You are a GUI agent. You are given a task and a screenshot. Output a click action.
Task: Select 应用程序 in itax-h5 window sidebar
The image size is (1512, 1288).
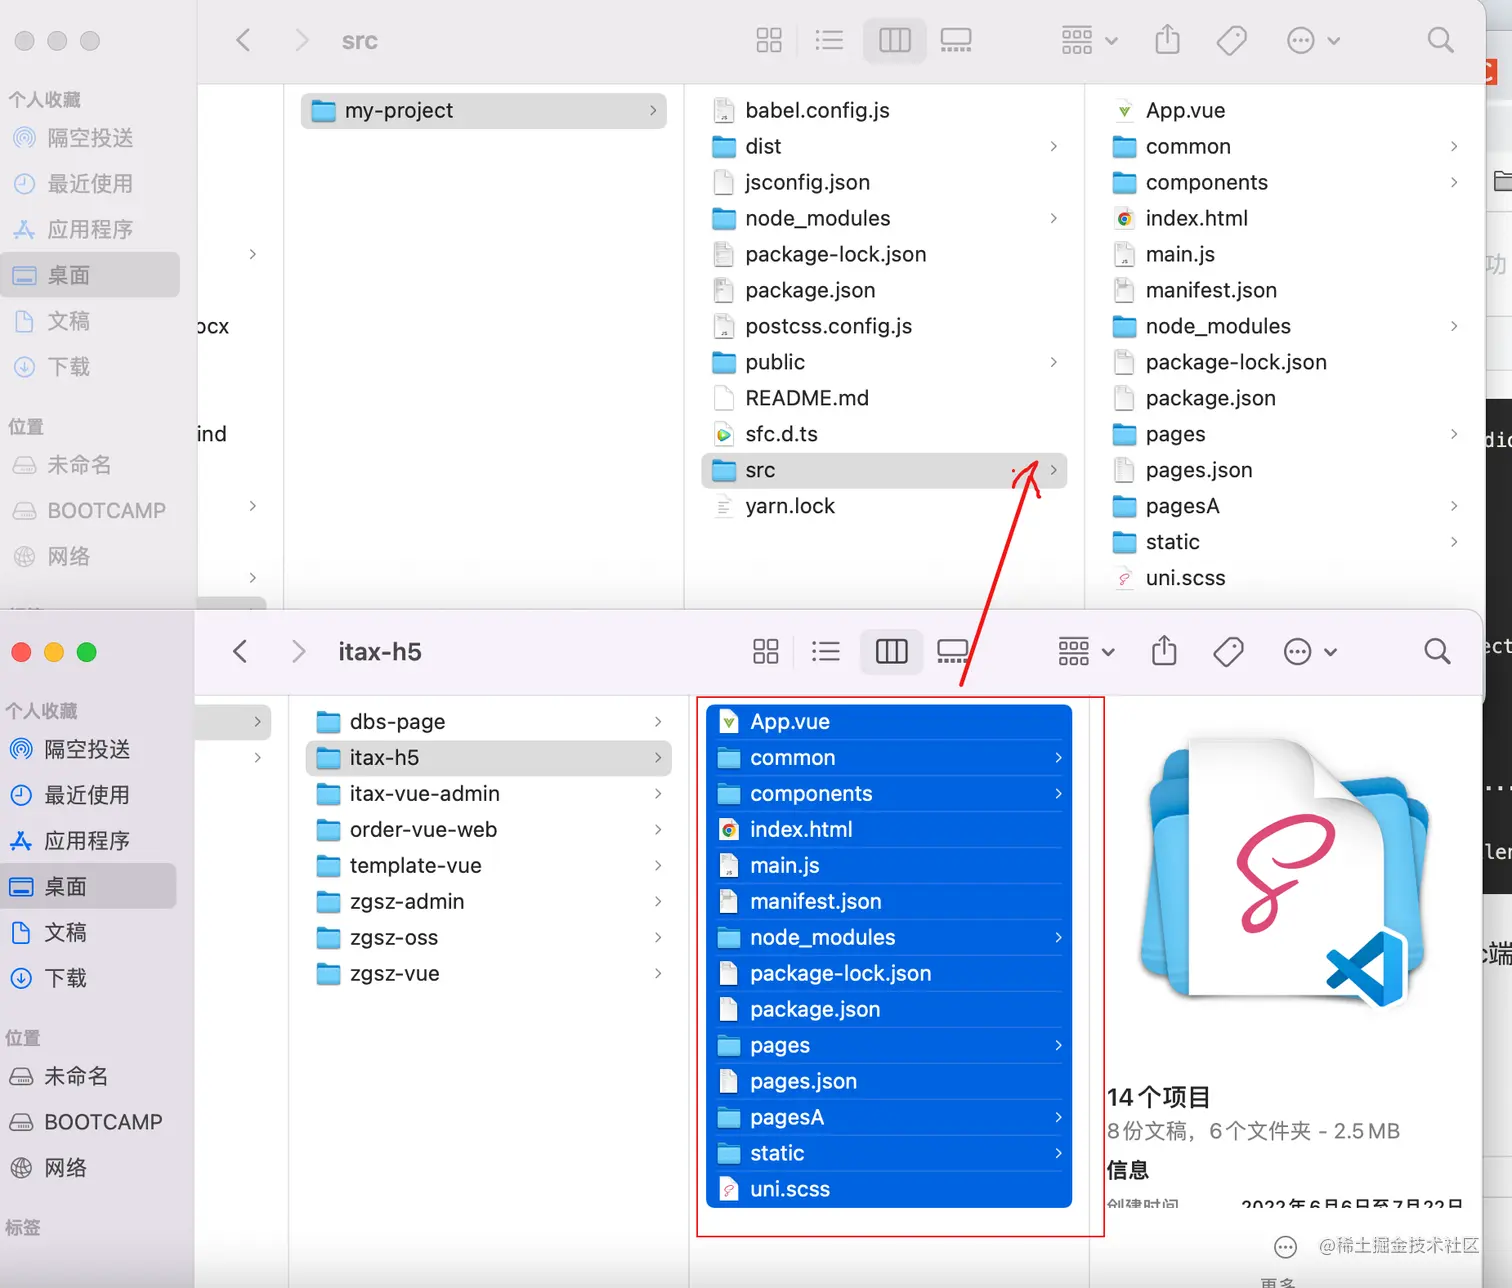point(88,841)
